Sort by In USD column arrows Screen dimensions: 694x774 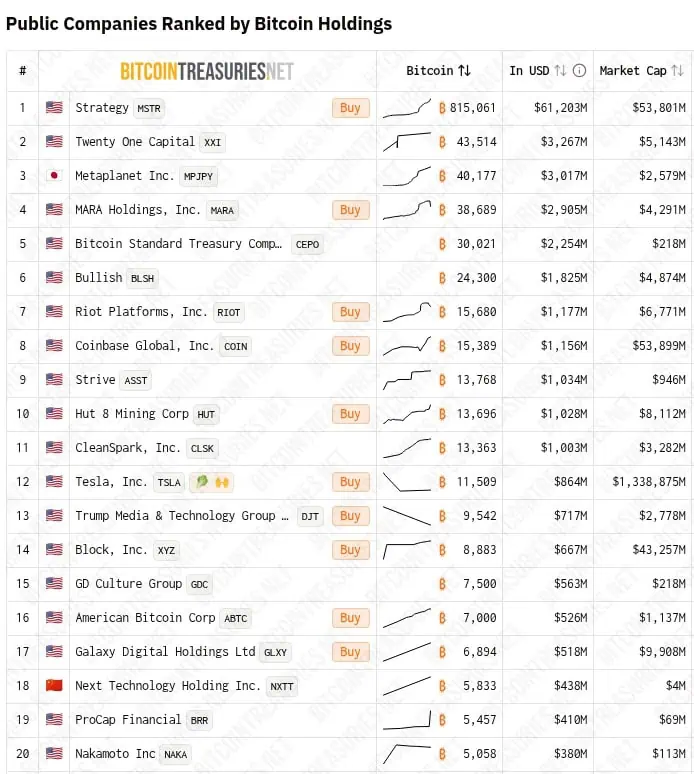pos(560,71)
